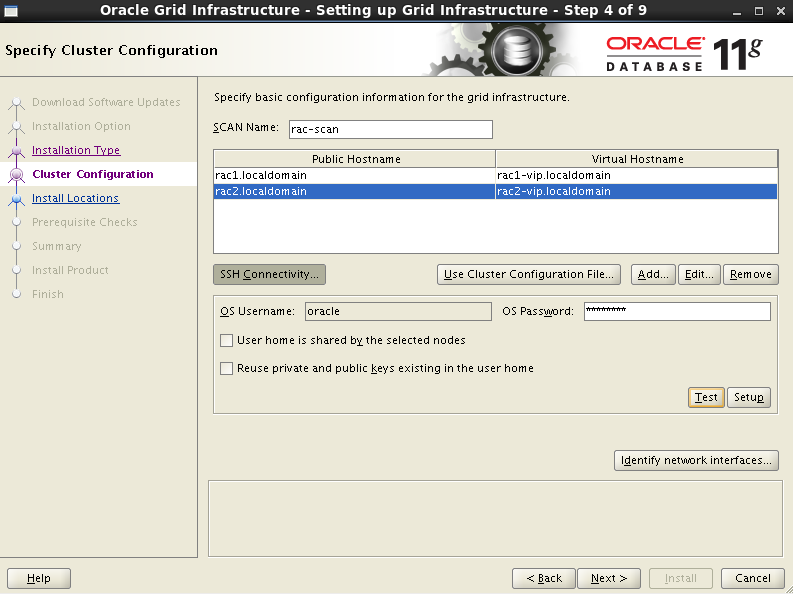The width and height of the screenshot is (793, 594).
Task: Select the Cluster Configuration step
Action: coord(93,174)
